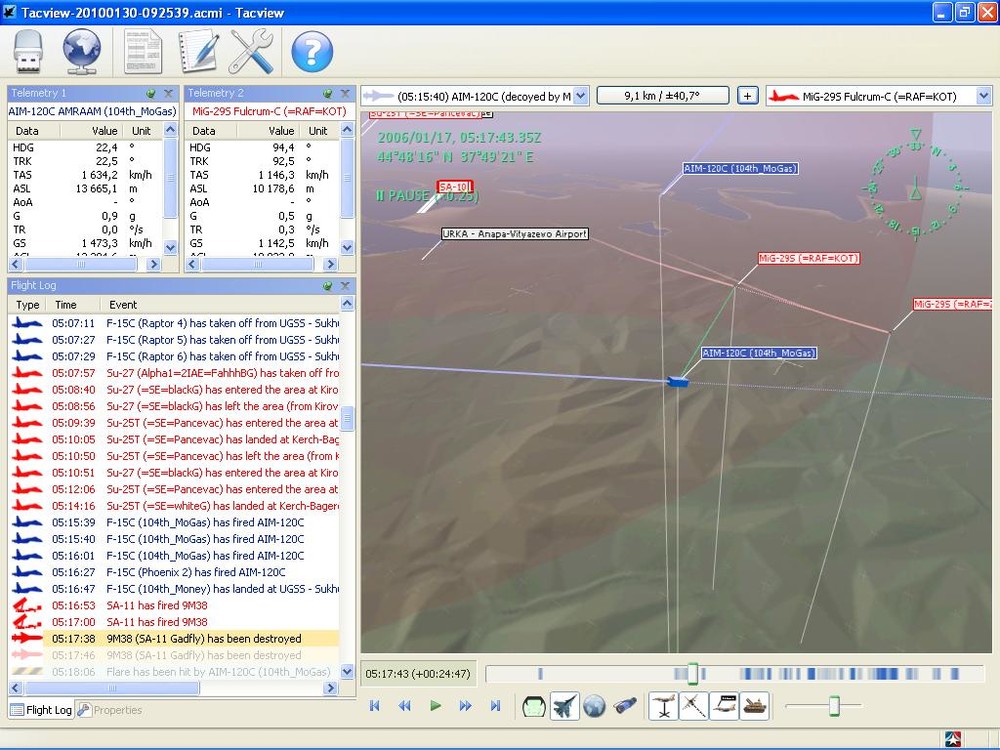Open the network globe icon in the toolbar
The width and height of the screenshot is (1000, 750).
click(82, 51)
